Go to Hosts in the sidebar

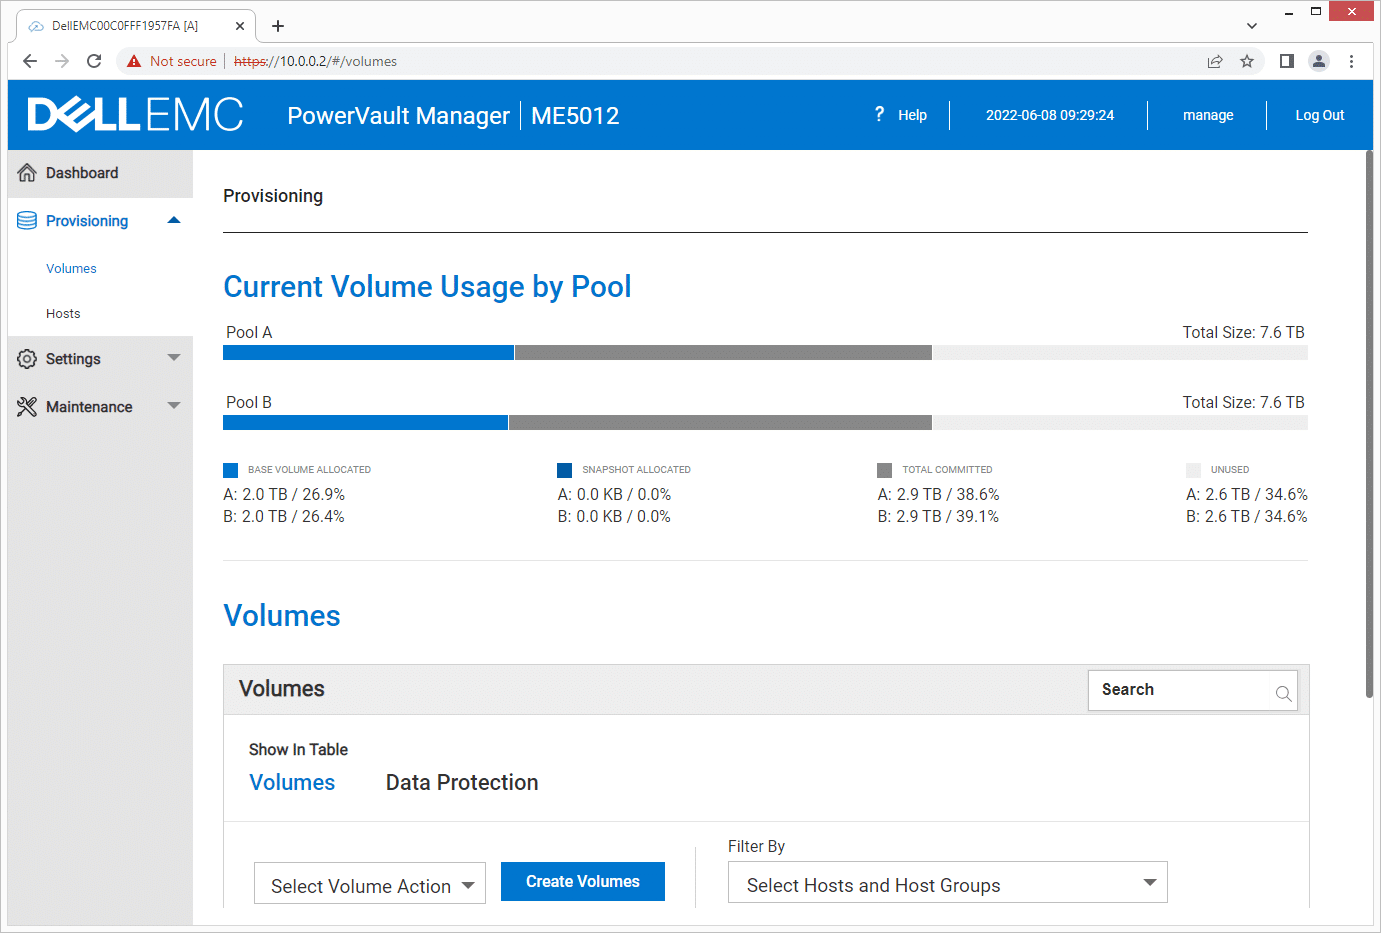pyautogui.click(x=63, y=313)
